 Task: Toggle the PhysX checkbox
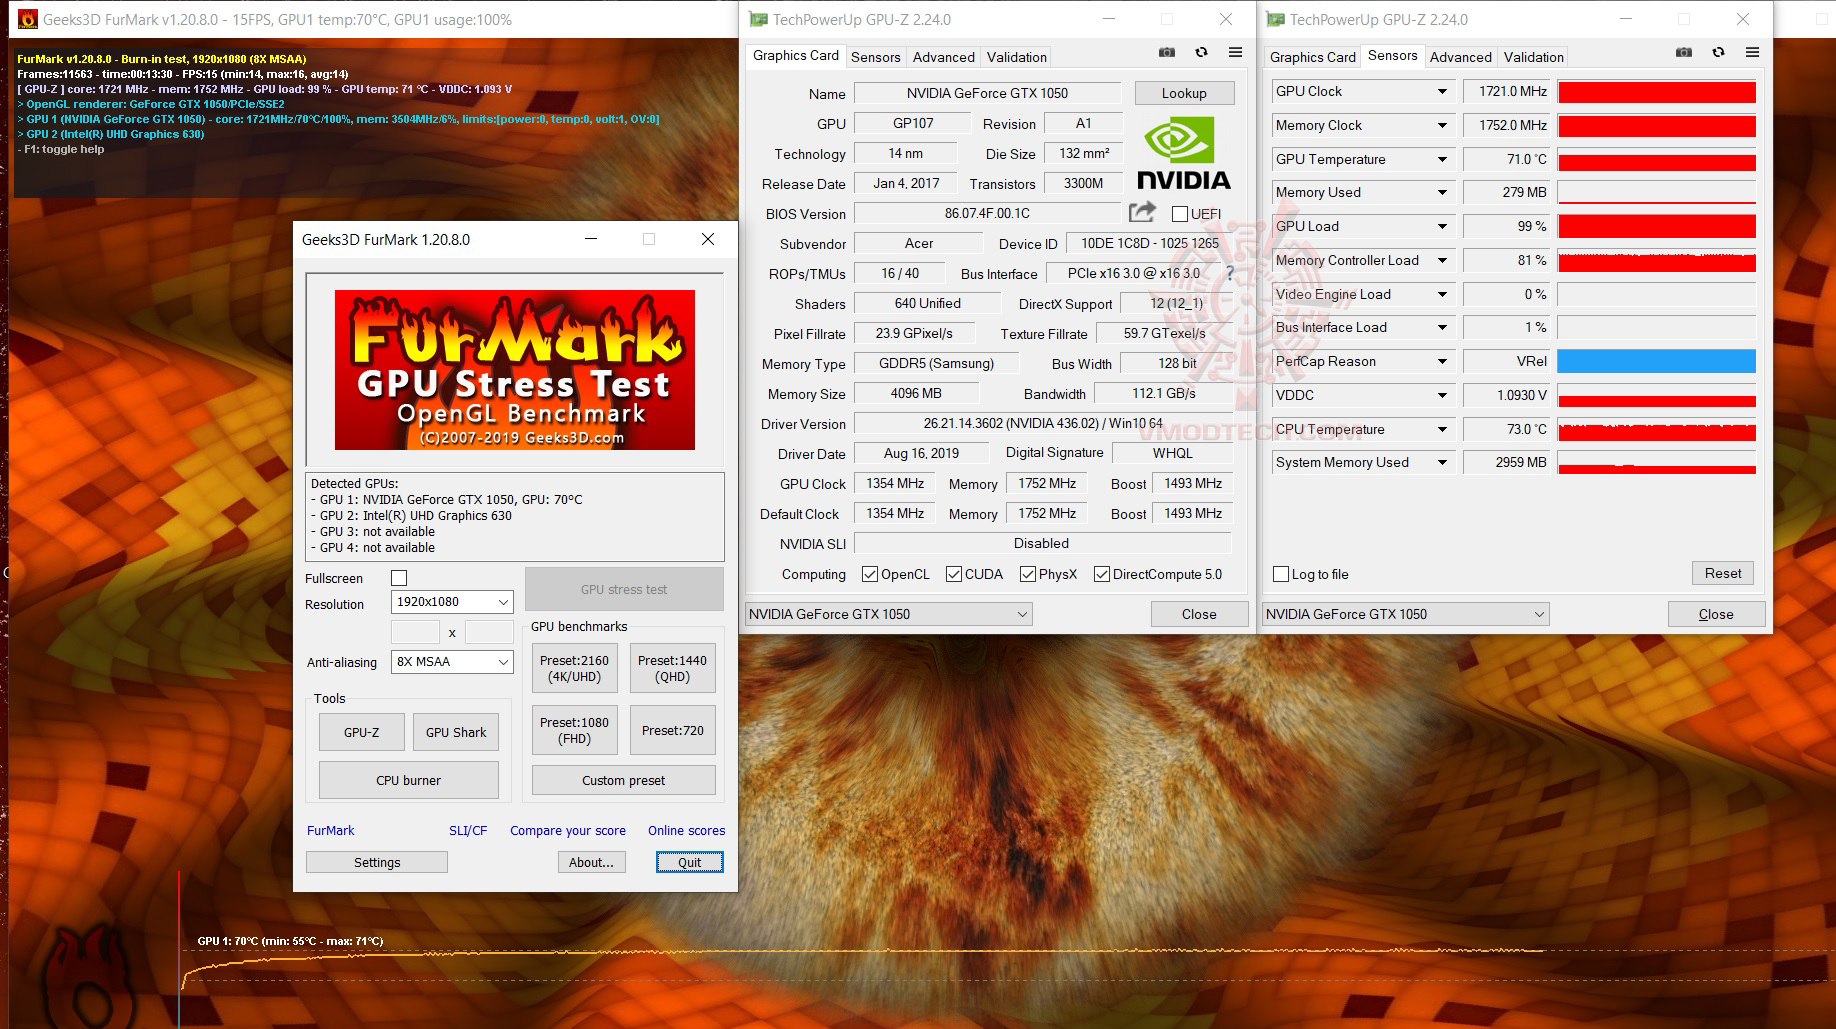tap(1028, 574)
